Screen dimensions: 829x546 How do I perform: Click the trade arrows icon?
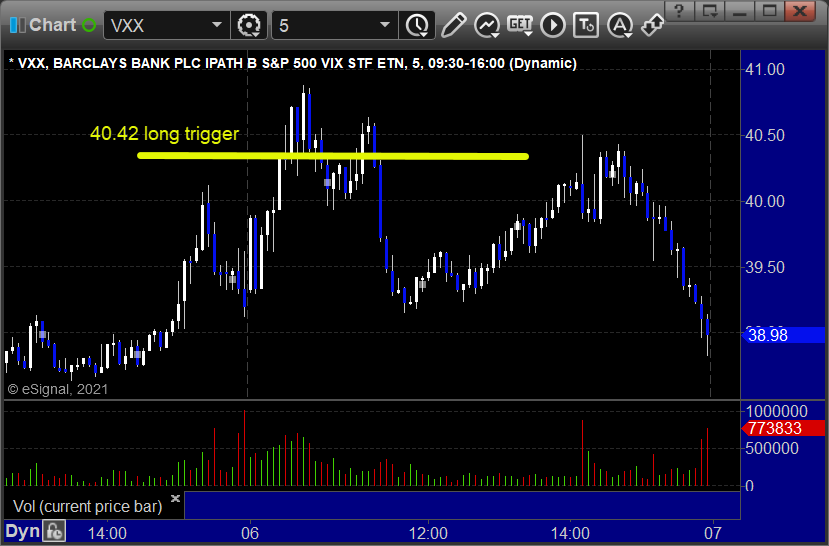pos(653,25)
